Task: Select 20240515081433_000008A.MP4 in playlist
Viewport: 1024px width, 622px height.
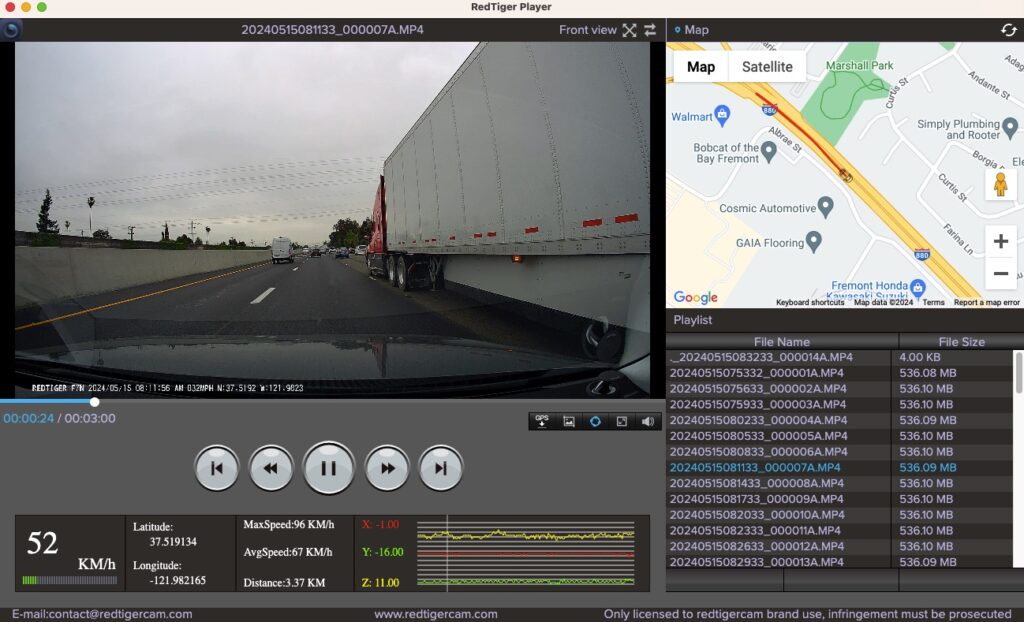Action: pos(757,483)
